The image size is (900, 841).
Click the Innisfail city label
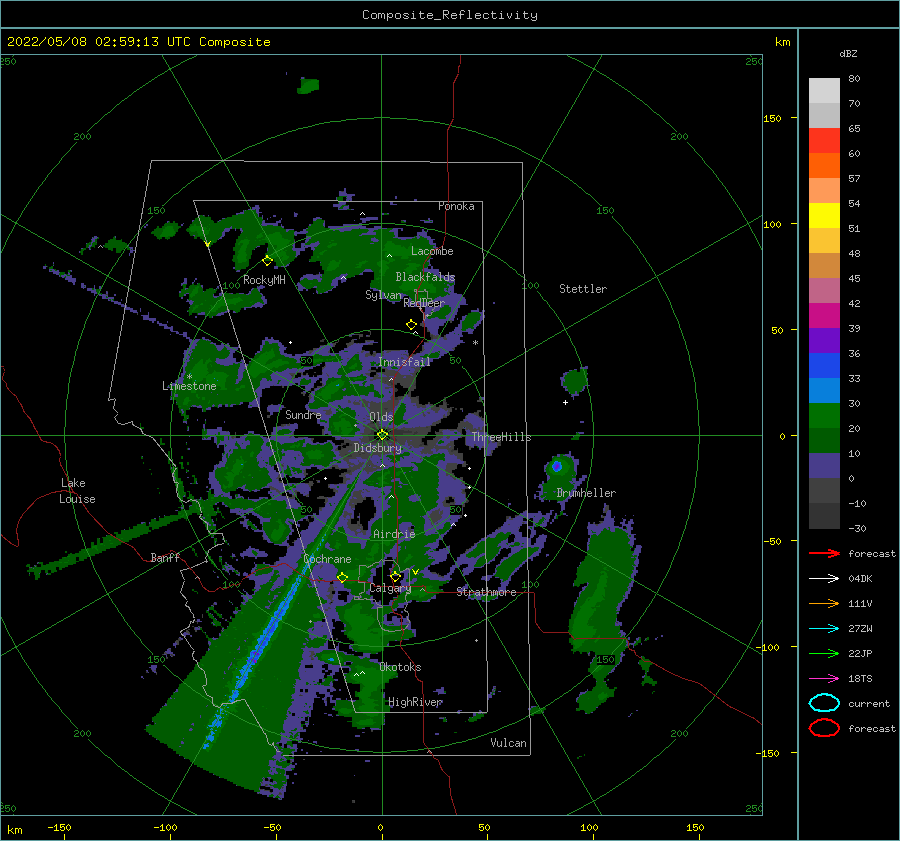pyautogui.click(x=404, y=362)
